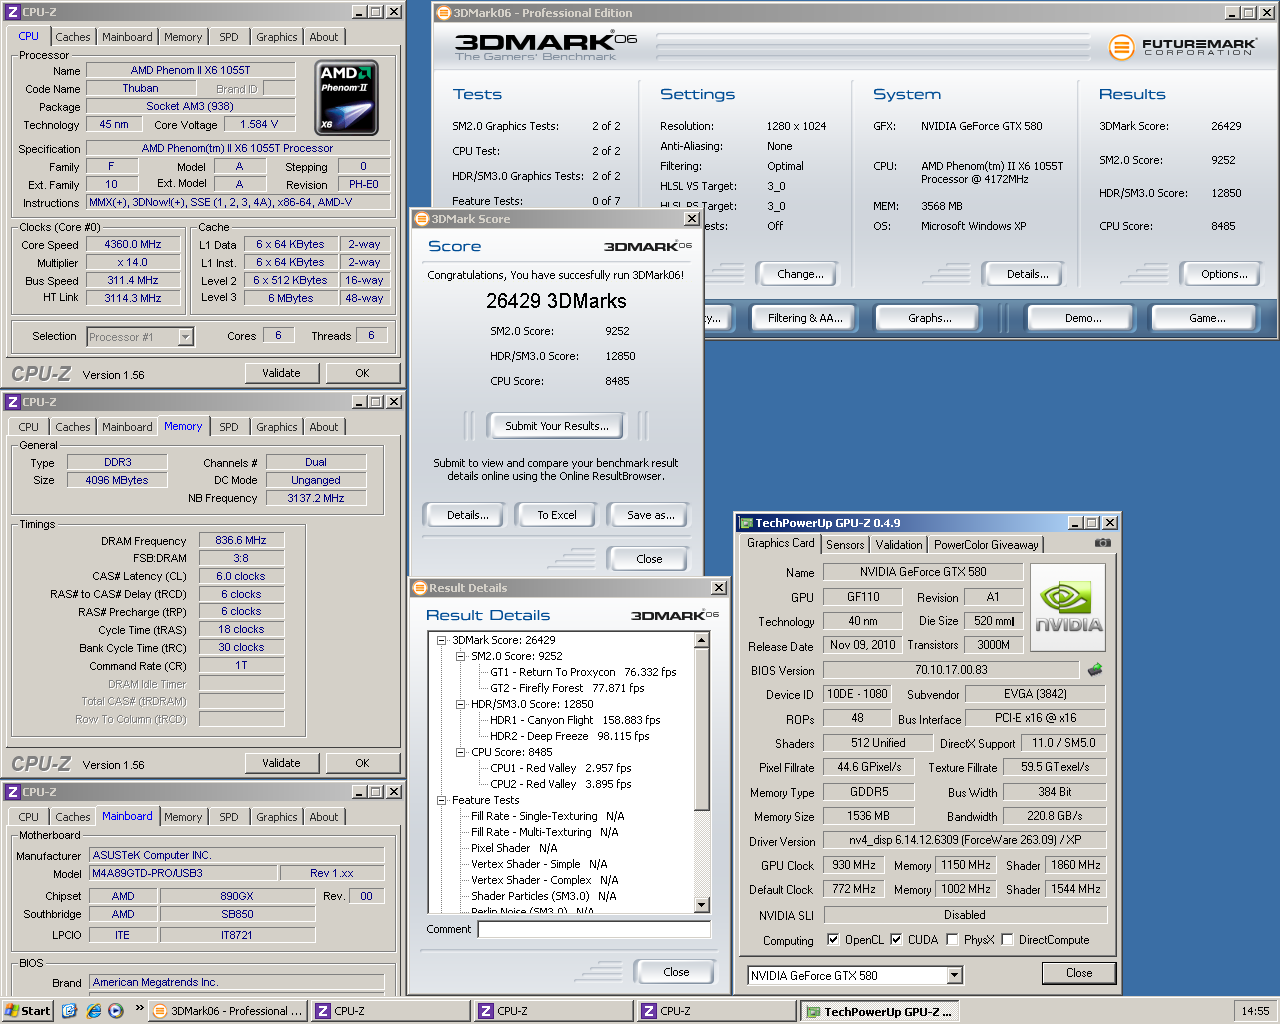The width and height of the screenshot is (1280, 1024).
Task: Click the taskbar clock showing 14:55
Action: tap(1255, 1011)
